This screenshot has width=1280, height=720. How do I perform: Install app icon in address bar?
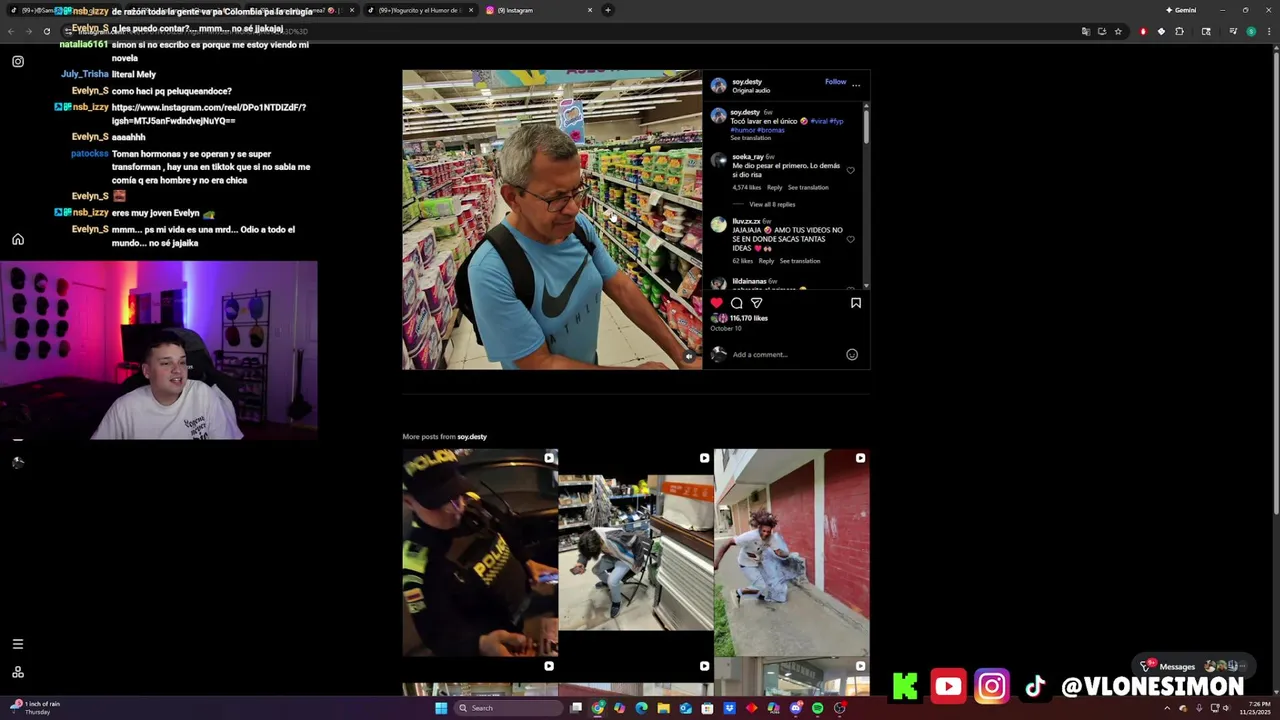pyautogui.click(x=1102, y=31)
